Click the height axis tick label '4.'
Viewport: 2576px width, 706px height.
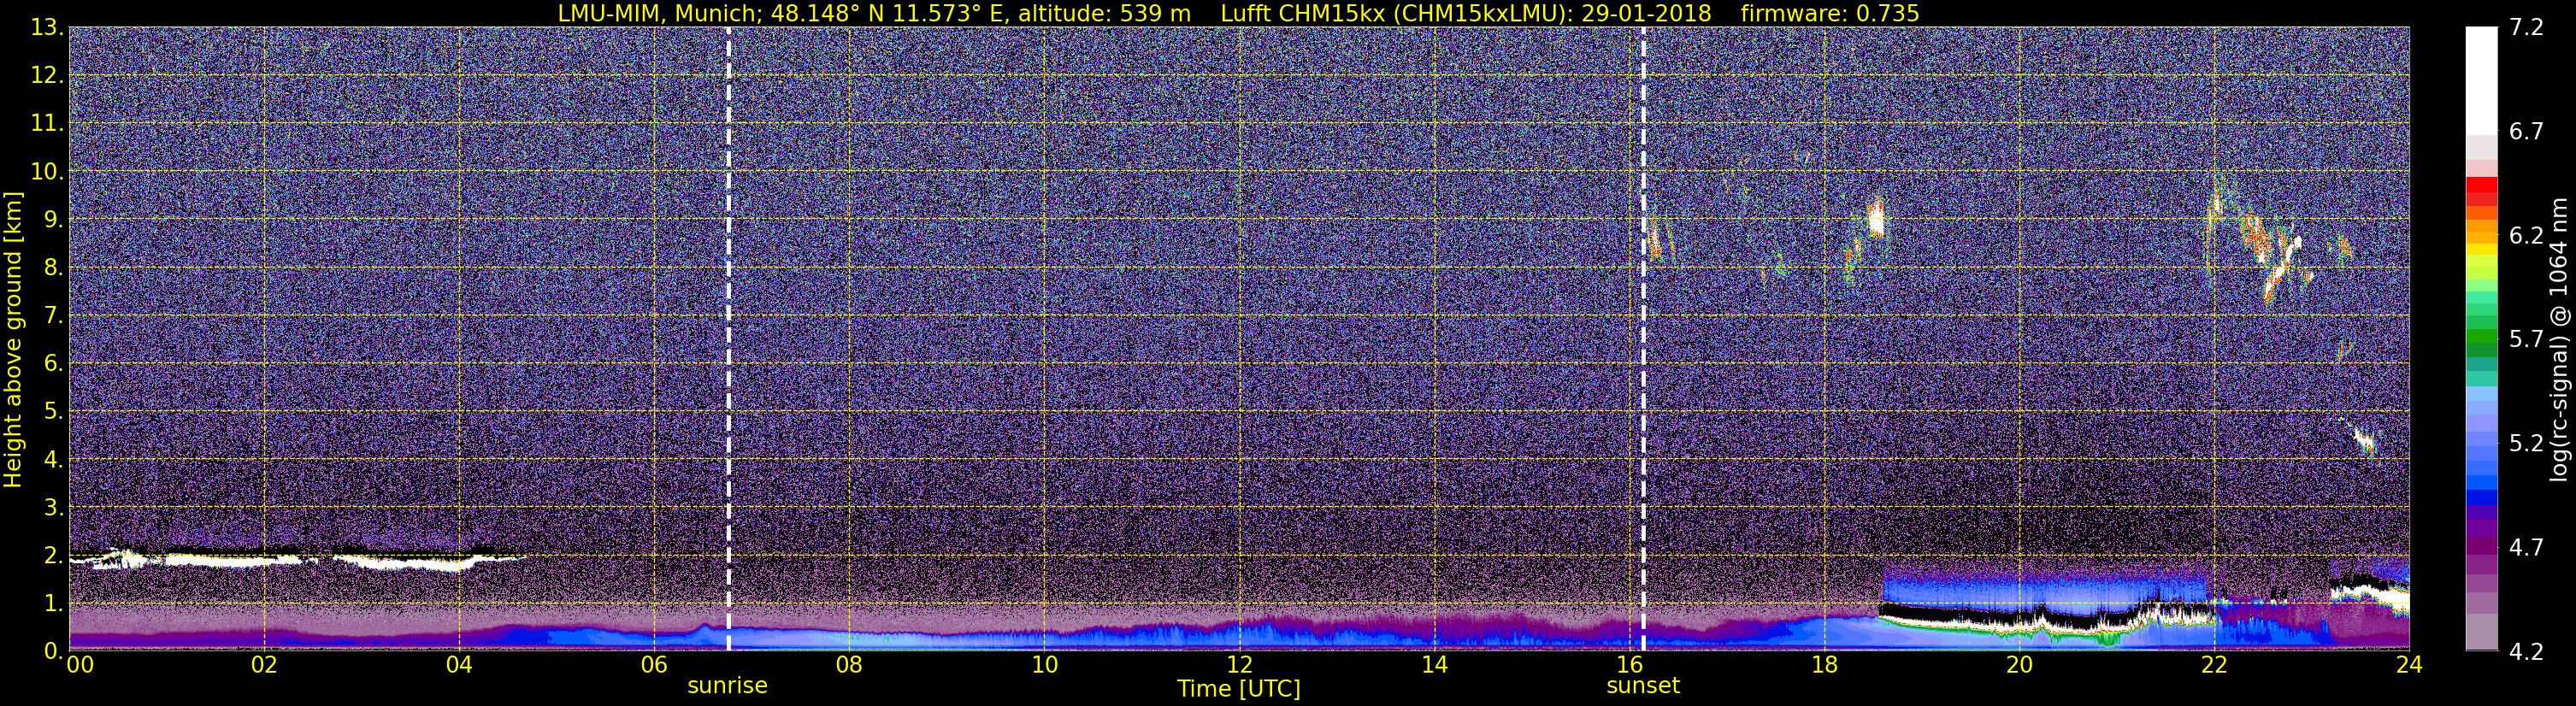[54, 460]
